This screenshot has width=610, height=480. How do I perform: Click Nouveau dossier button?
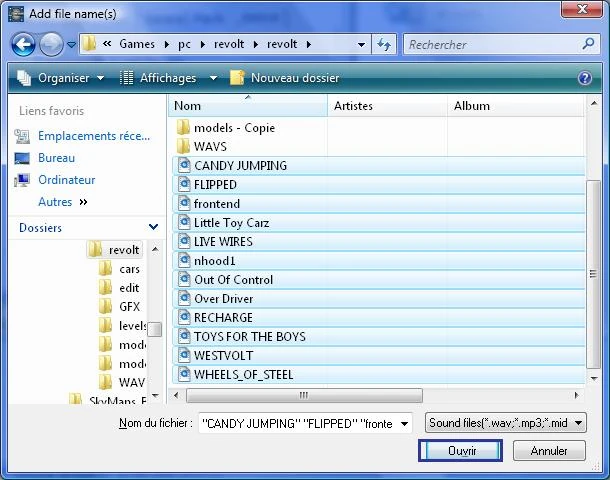285,78
